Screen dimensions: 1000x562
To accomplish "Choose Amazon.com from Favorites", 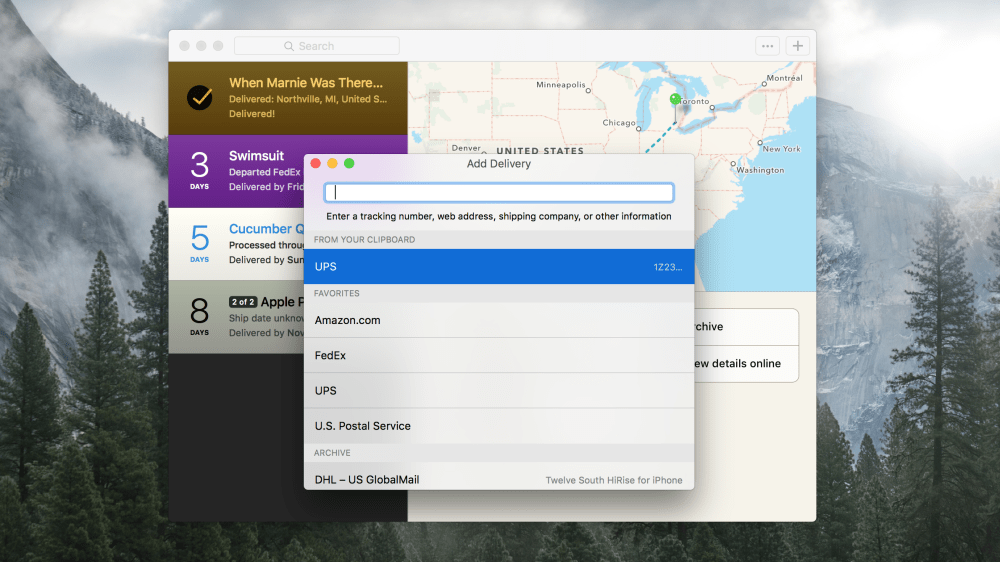I will tap(498, 320).
